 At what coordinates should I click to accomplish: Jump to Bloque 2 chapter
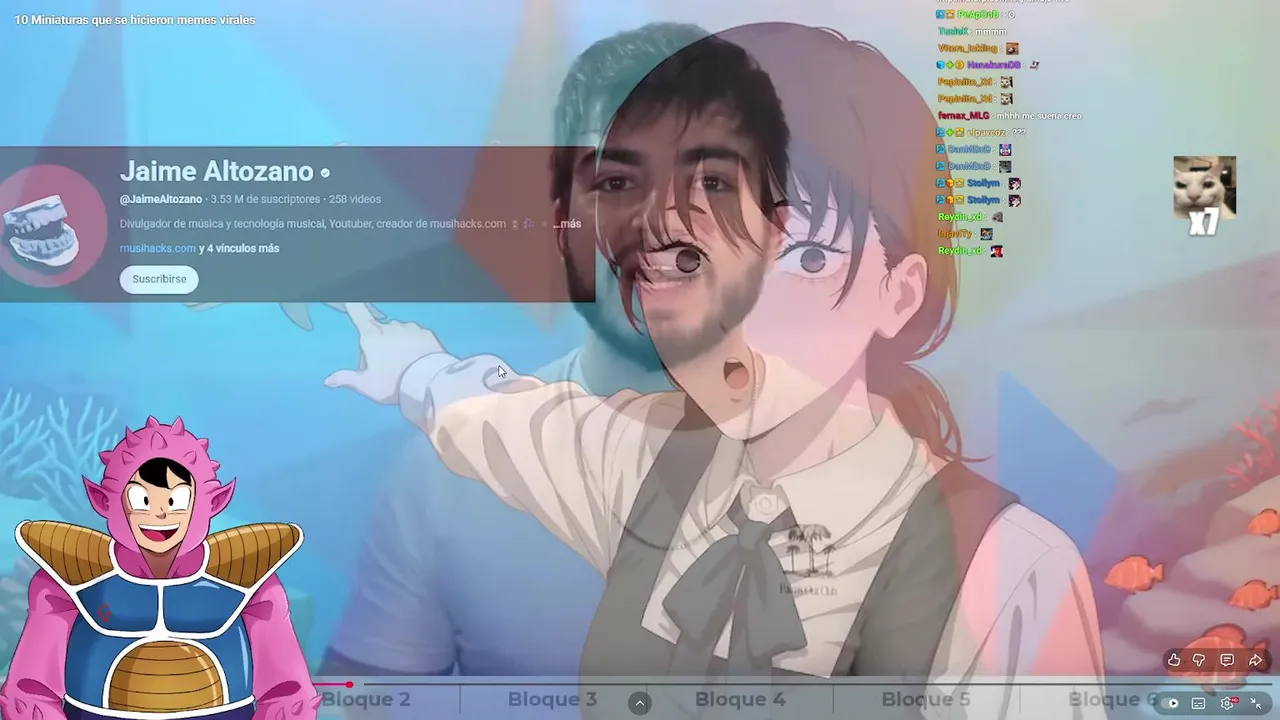[x=366, y=699]
